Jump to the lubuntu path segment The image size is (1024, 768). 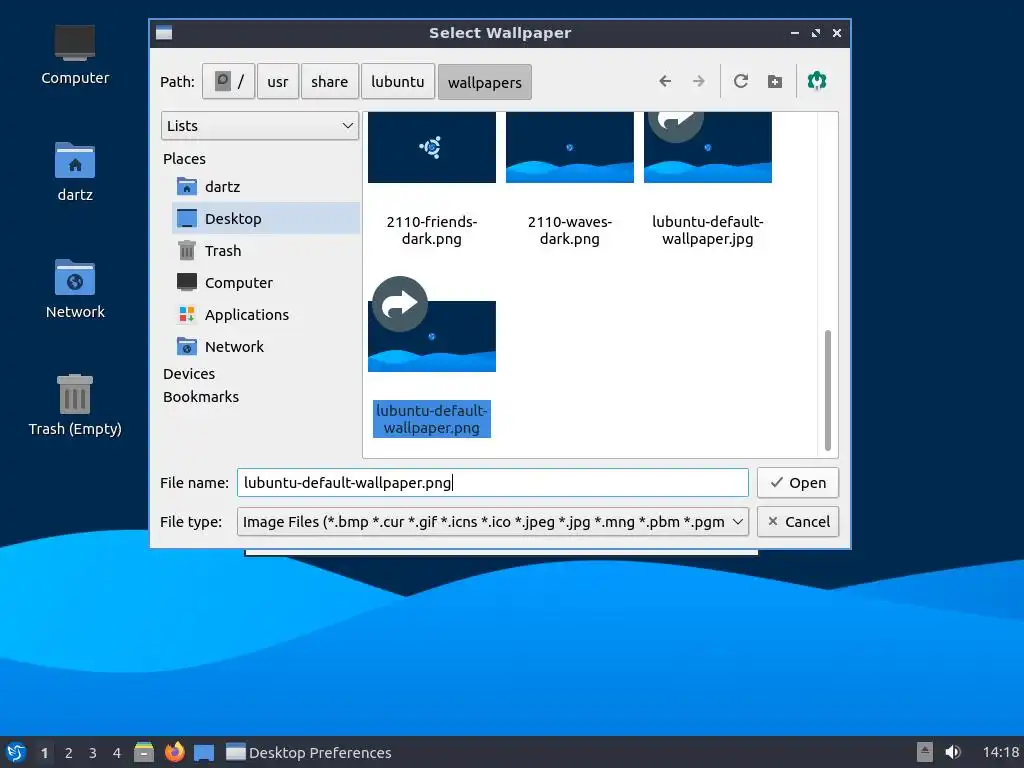pos(398,82)
